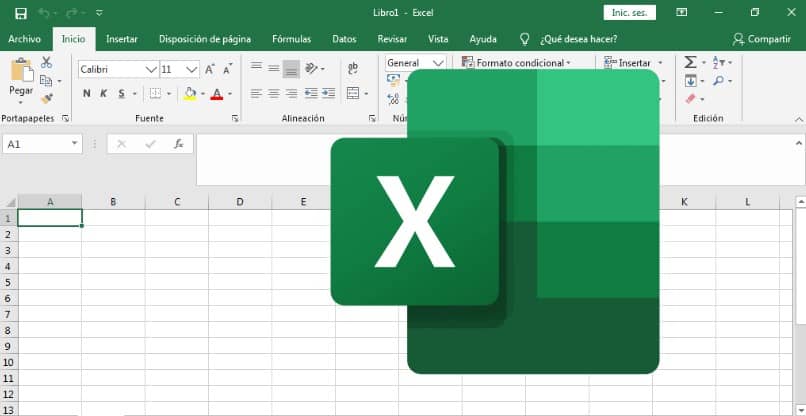The height and width of the screenshot is (416, 806).
Task: Open the General number format dropdown
Action: (438, 63)
